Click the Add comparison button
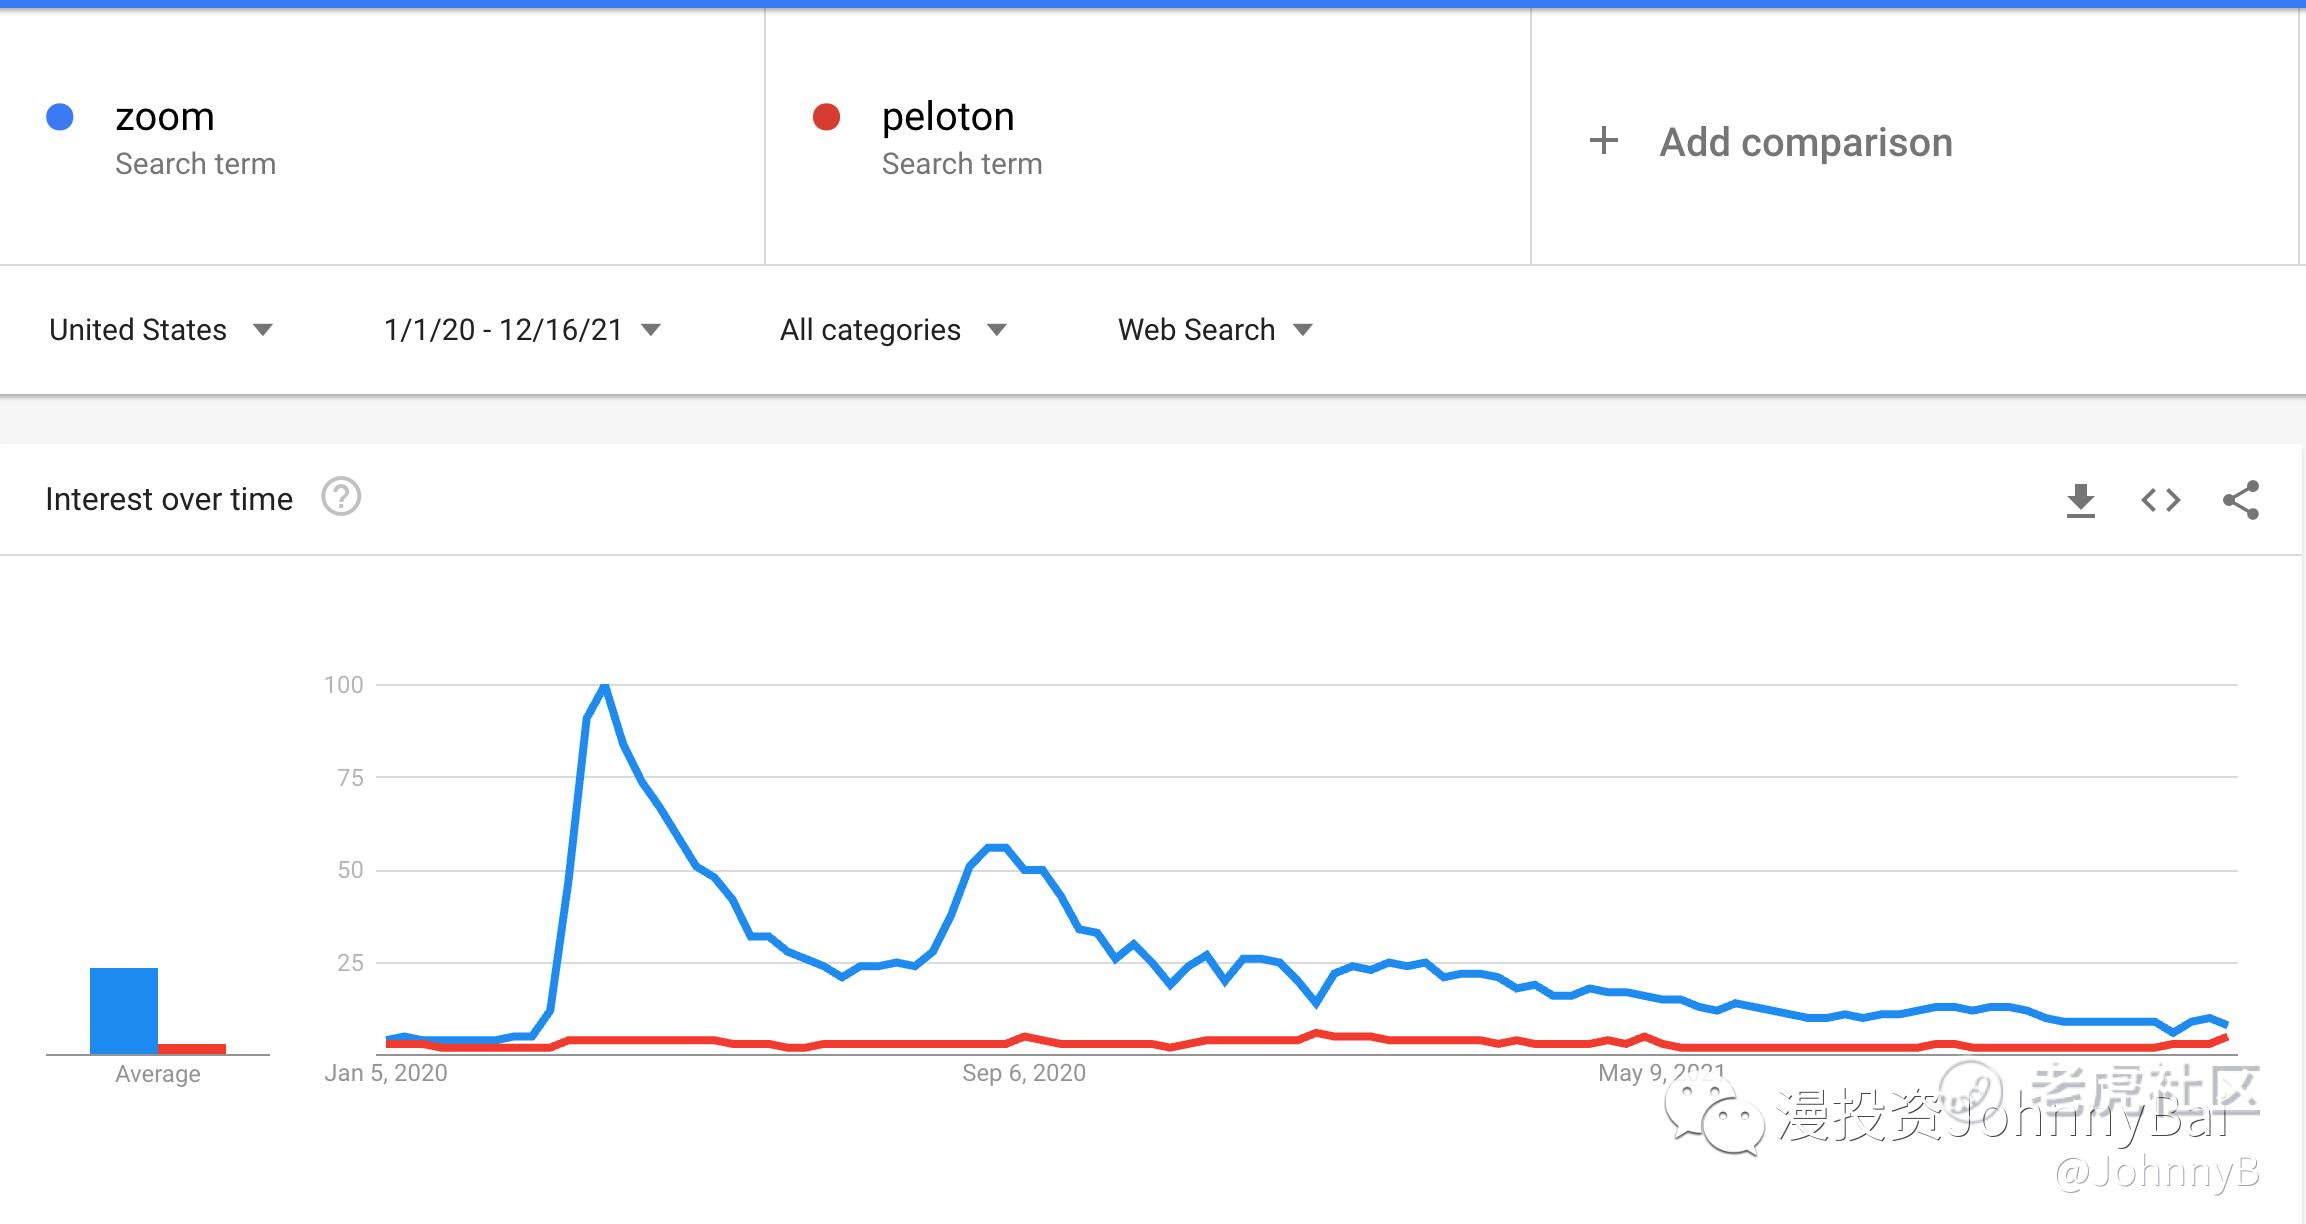 [1805, 142]
